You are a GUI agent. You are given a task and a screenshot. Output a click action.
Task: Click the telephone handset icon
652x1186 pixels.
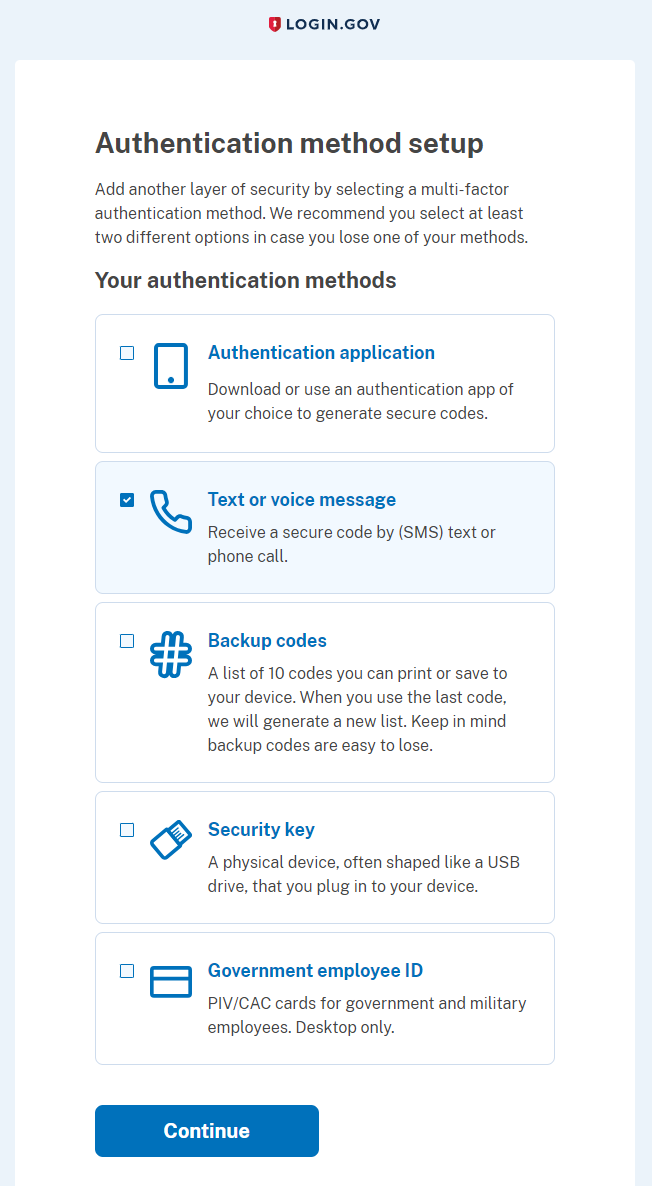coord(170,512)
